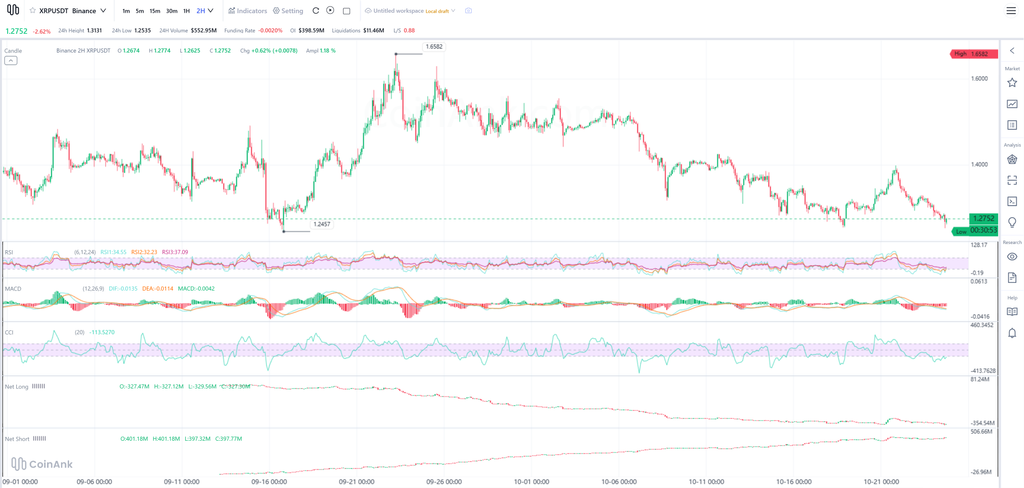Select the 1m timeframe
This screenshot has height=488, width=1024.
[125, 10]
